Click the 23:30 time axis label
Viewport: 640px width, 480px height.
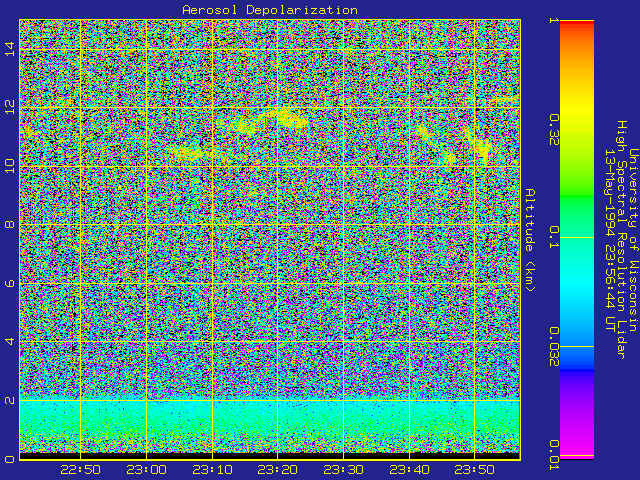[343, 470]
